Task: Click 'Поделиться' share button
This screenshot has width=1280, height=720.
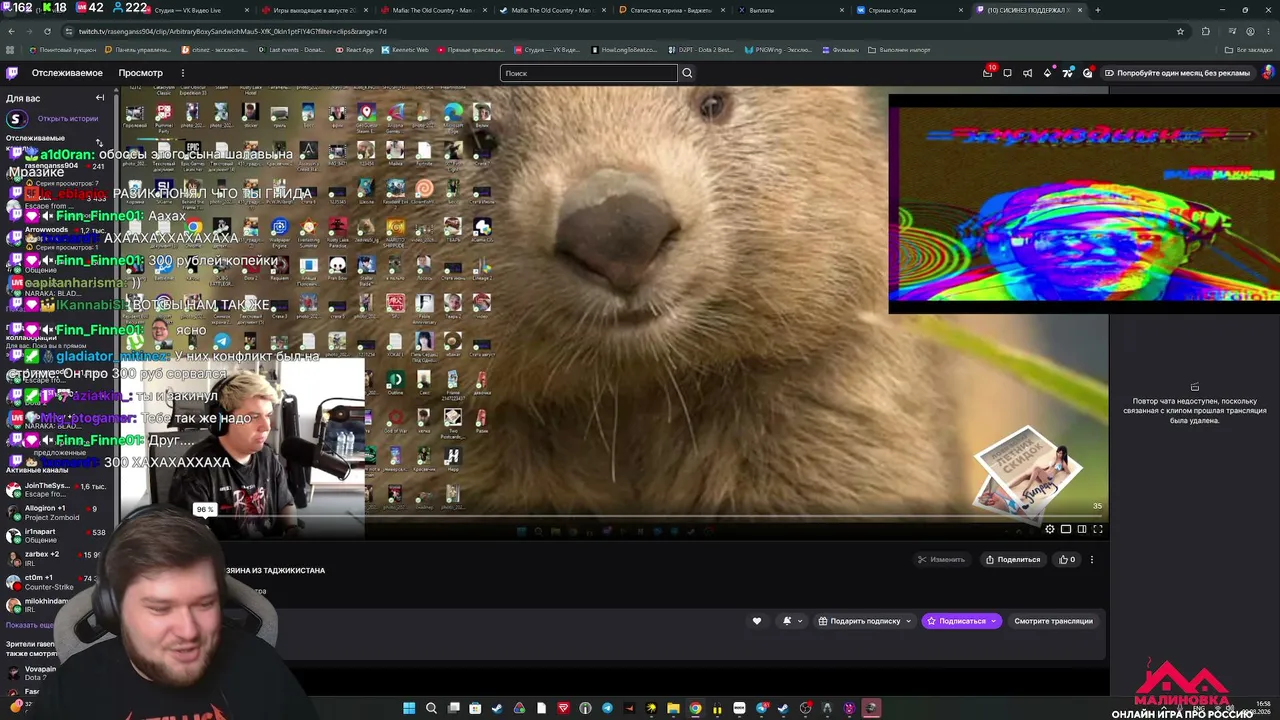Action: [1013, 560]
